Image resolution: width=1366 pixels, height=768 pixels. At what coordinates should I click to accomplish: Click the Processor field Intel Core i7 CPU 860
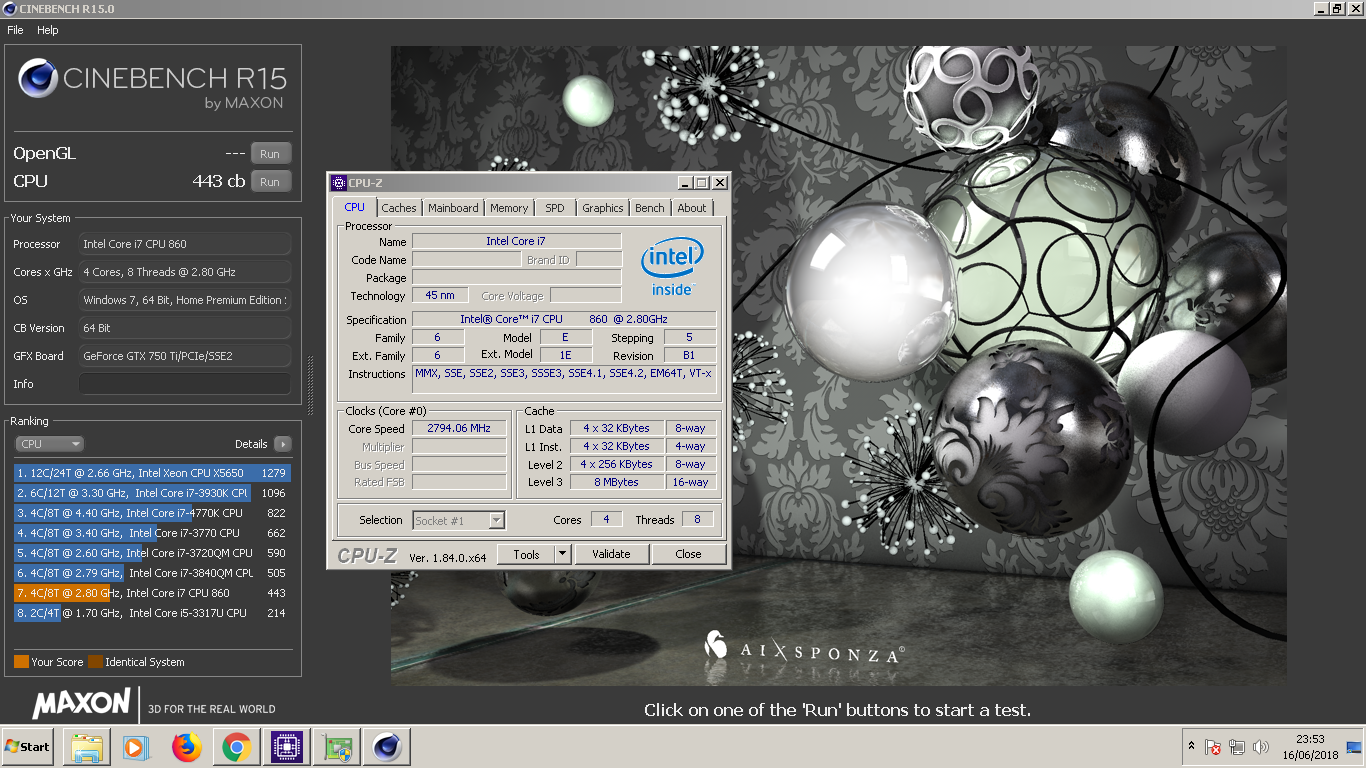tap(185, 244)
